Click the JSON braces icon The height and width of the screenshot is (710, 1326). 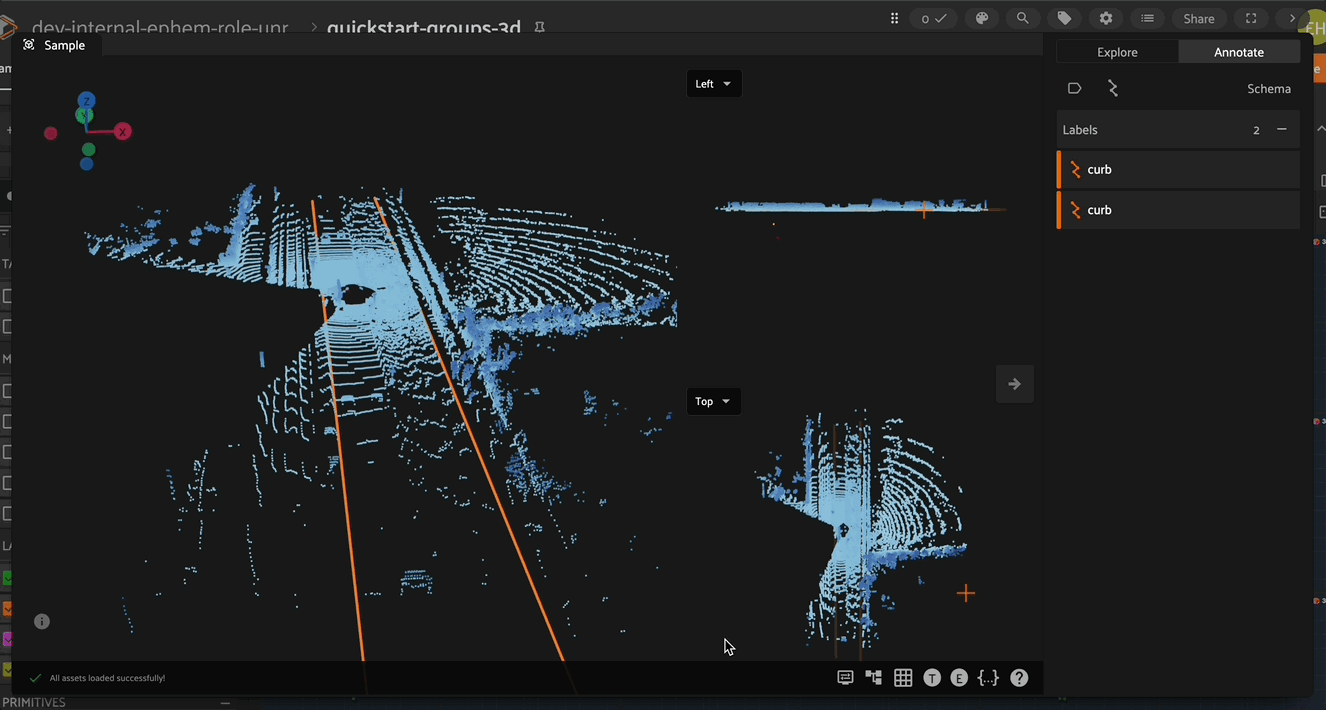coord(988,678)
